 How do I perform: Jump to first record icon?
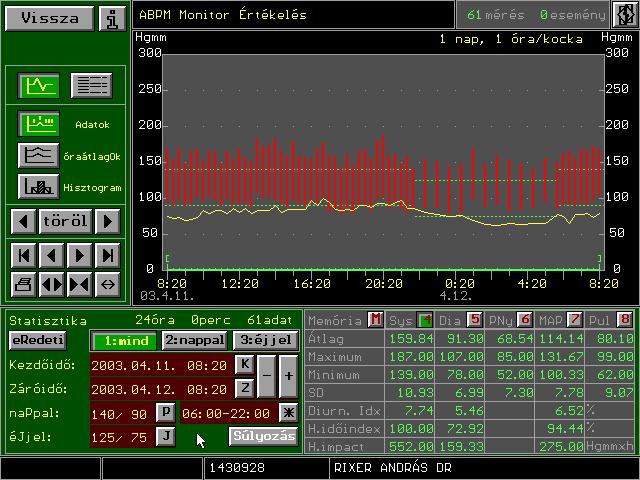point(23,256)
